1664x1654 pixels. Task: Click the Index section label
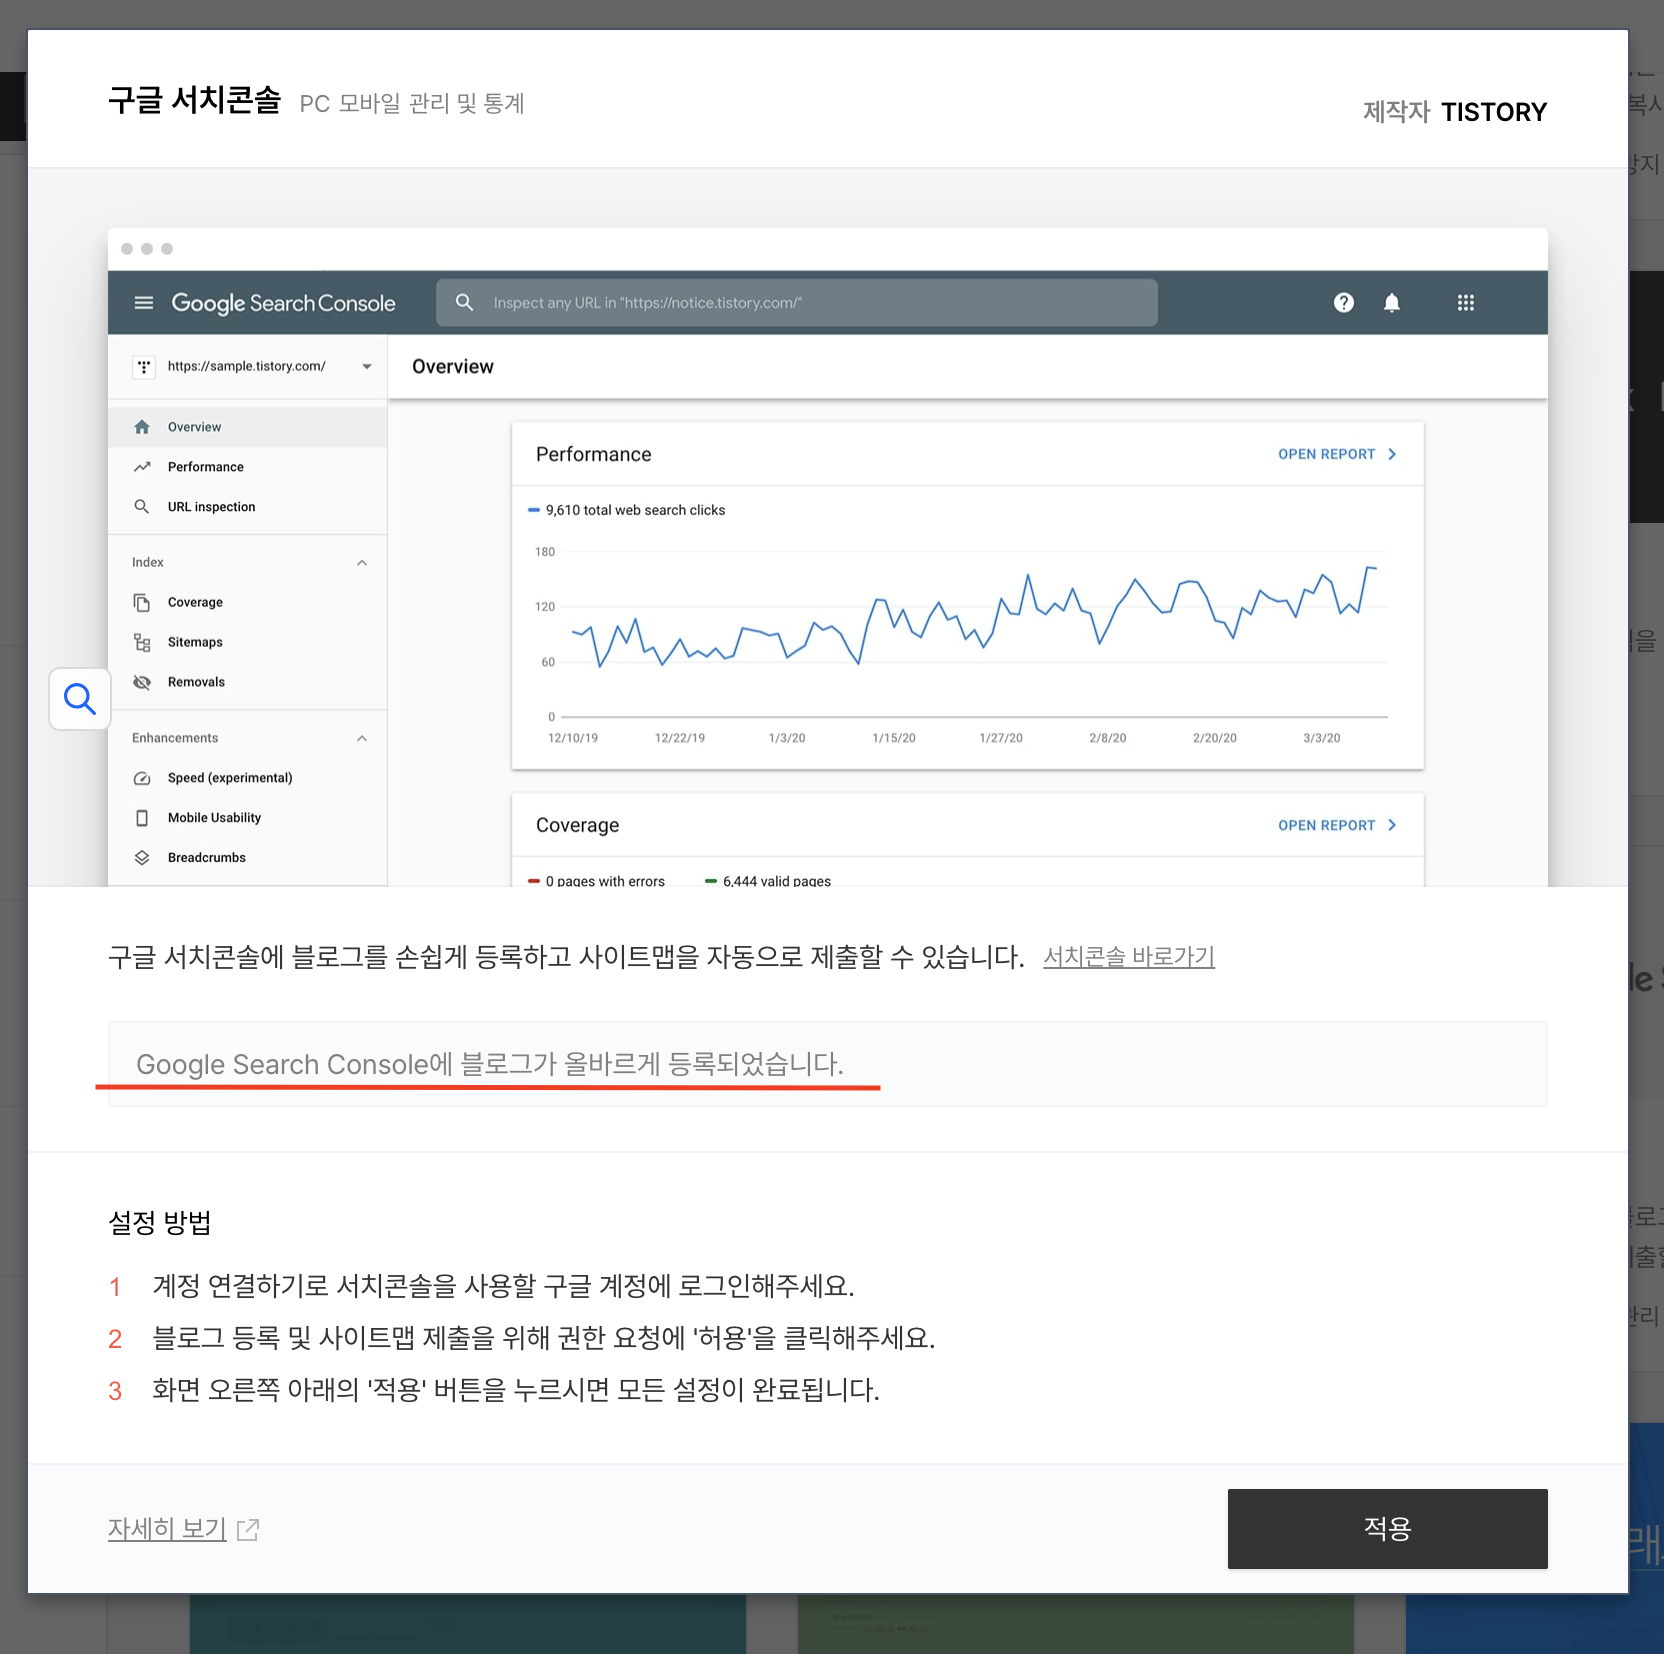point(148,563)
